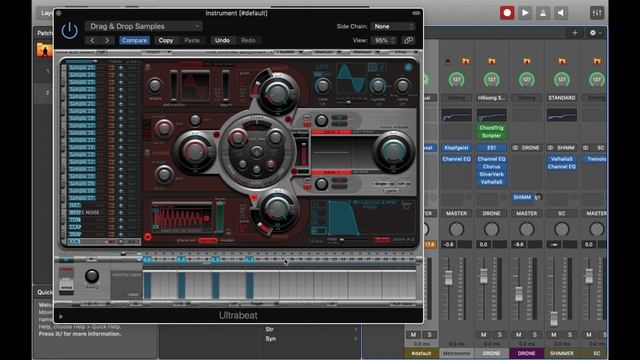
Task: Click the plus button above the mixer
Action: pos(575,33)
